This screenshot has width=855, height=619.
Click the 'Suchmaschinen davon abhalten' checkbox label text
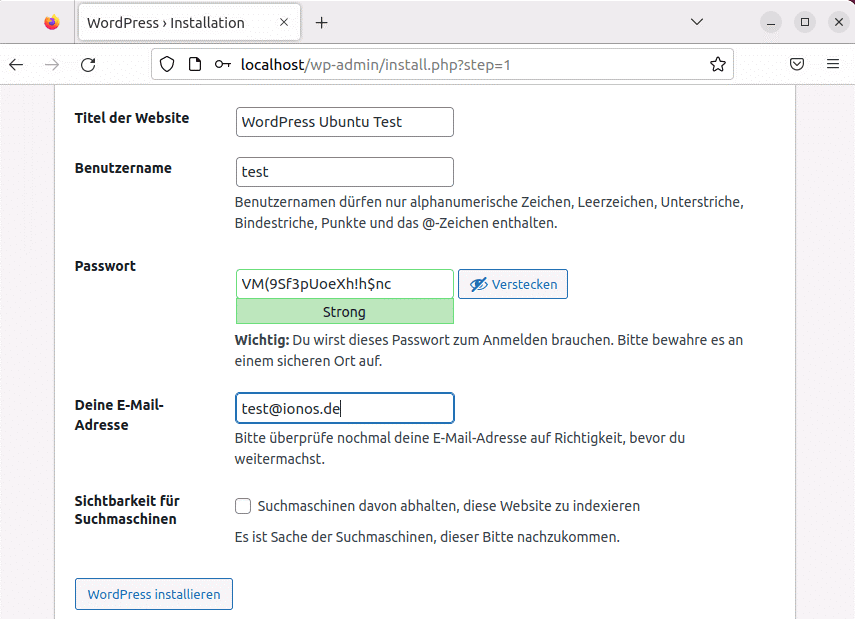(449, 506)
